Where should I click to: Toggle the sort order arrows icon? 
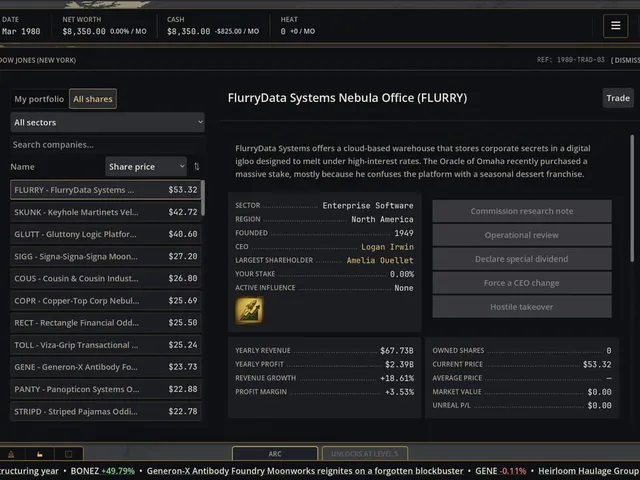(x=197, y=167)
